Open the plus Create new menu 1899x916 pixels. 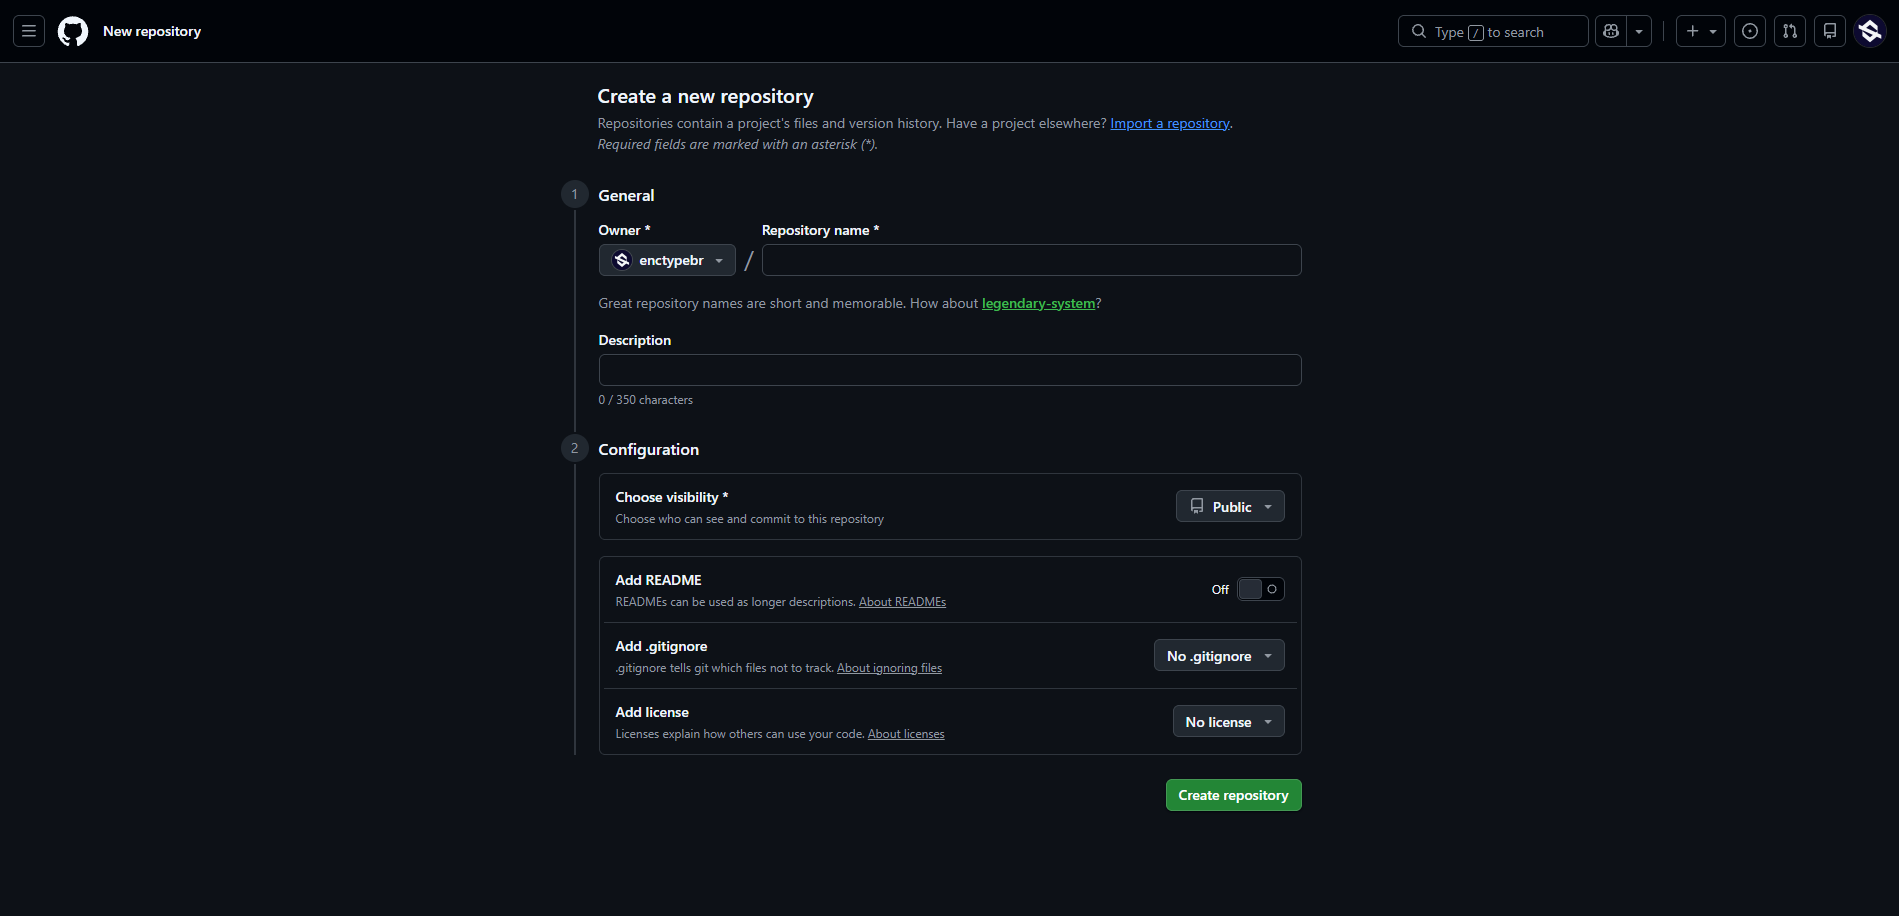point(1701,31)
